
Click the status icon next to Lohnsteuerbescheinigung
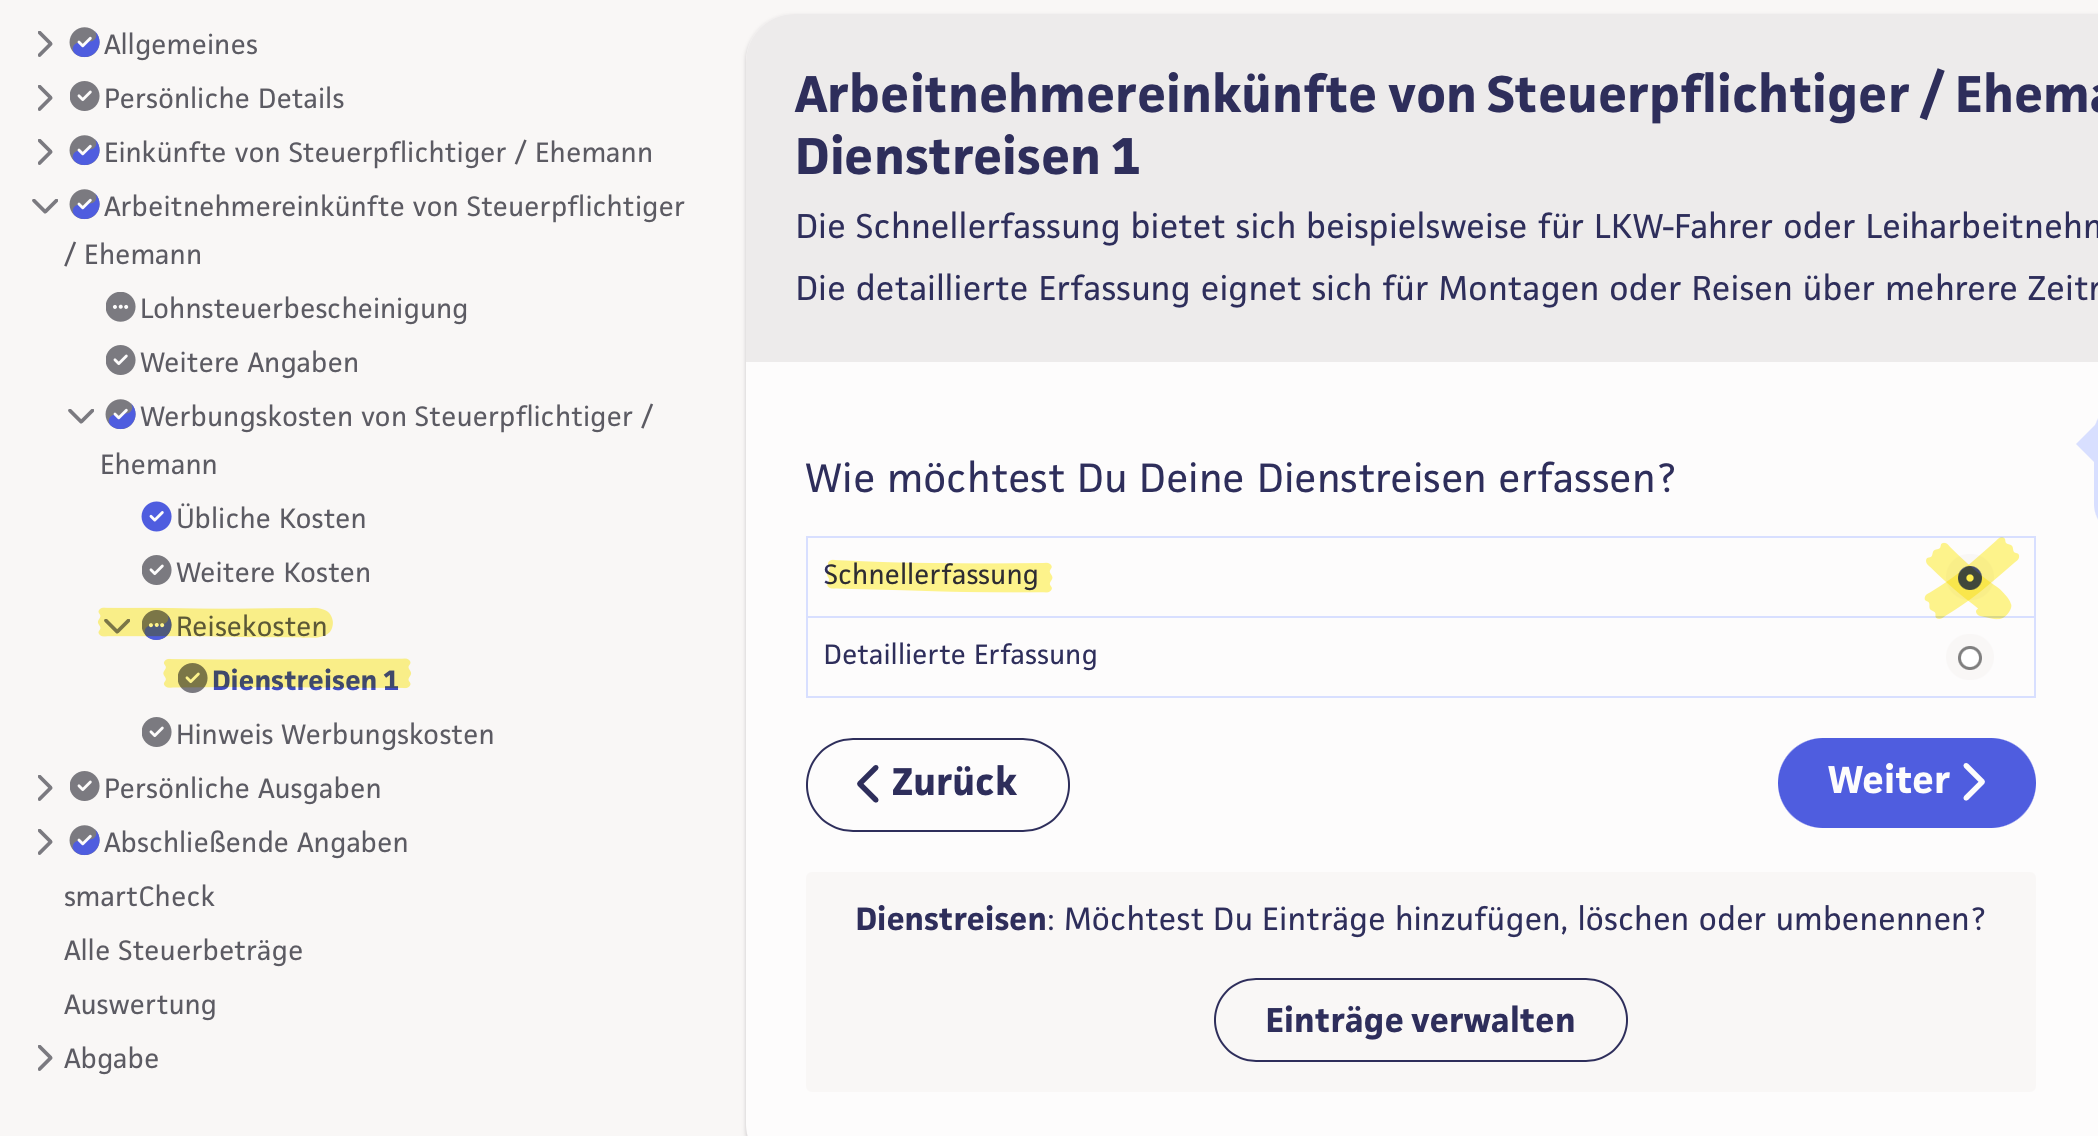(x=120, y=307)
